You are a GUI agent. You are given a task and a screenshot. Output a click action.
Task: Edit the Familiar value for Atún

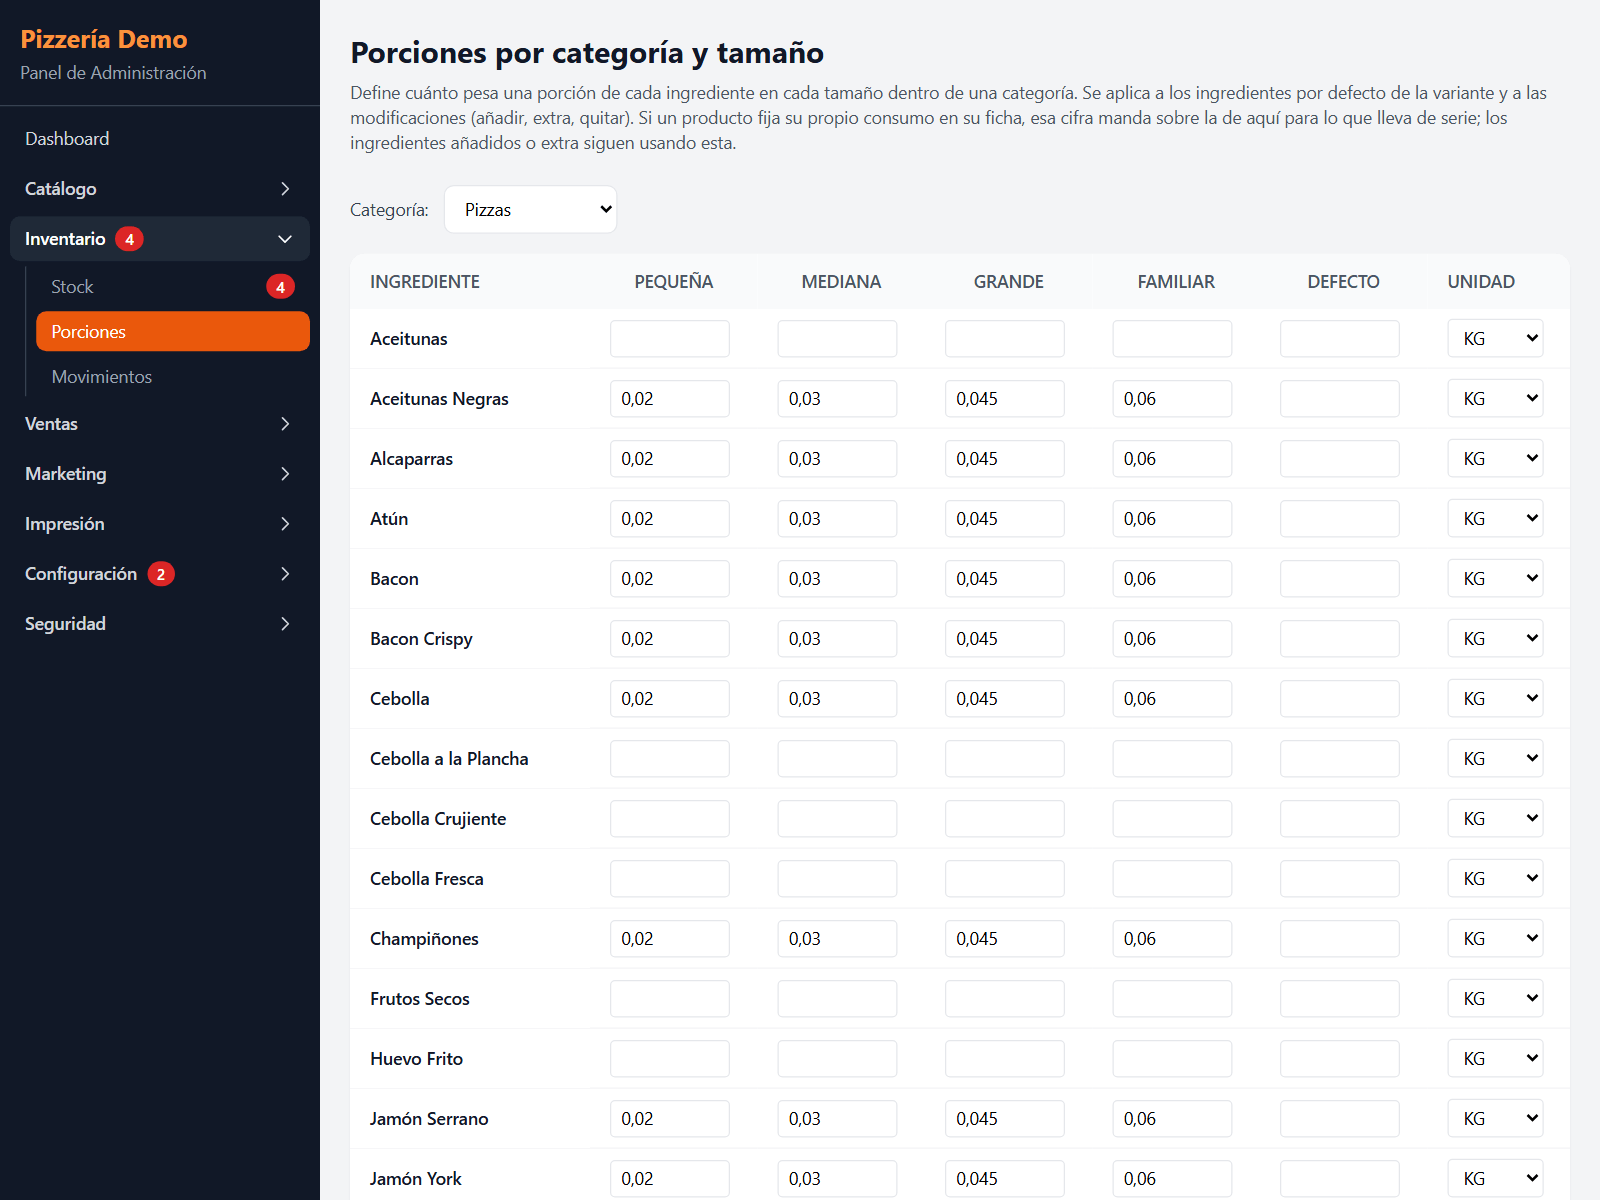click(x=1172, y=519)
